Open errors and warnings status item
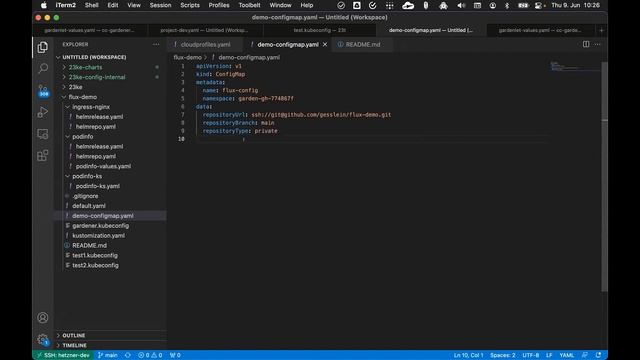The image size is (640, 360). pos(150,355)
